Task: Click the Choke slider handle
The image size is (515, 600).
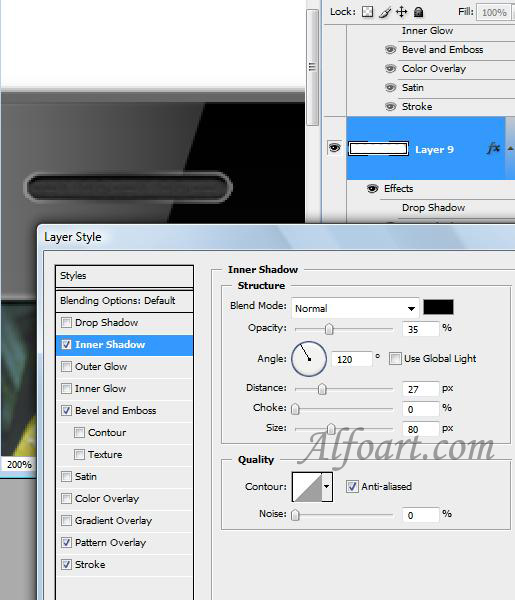Action: pyautogui.click(x=295, y=409)
